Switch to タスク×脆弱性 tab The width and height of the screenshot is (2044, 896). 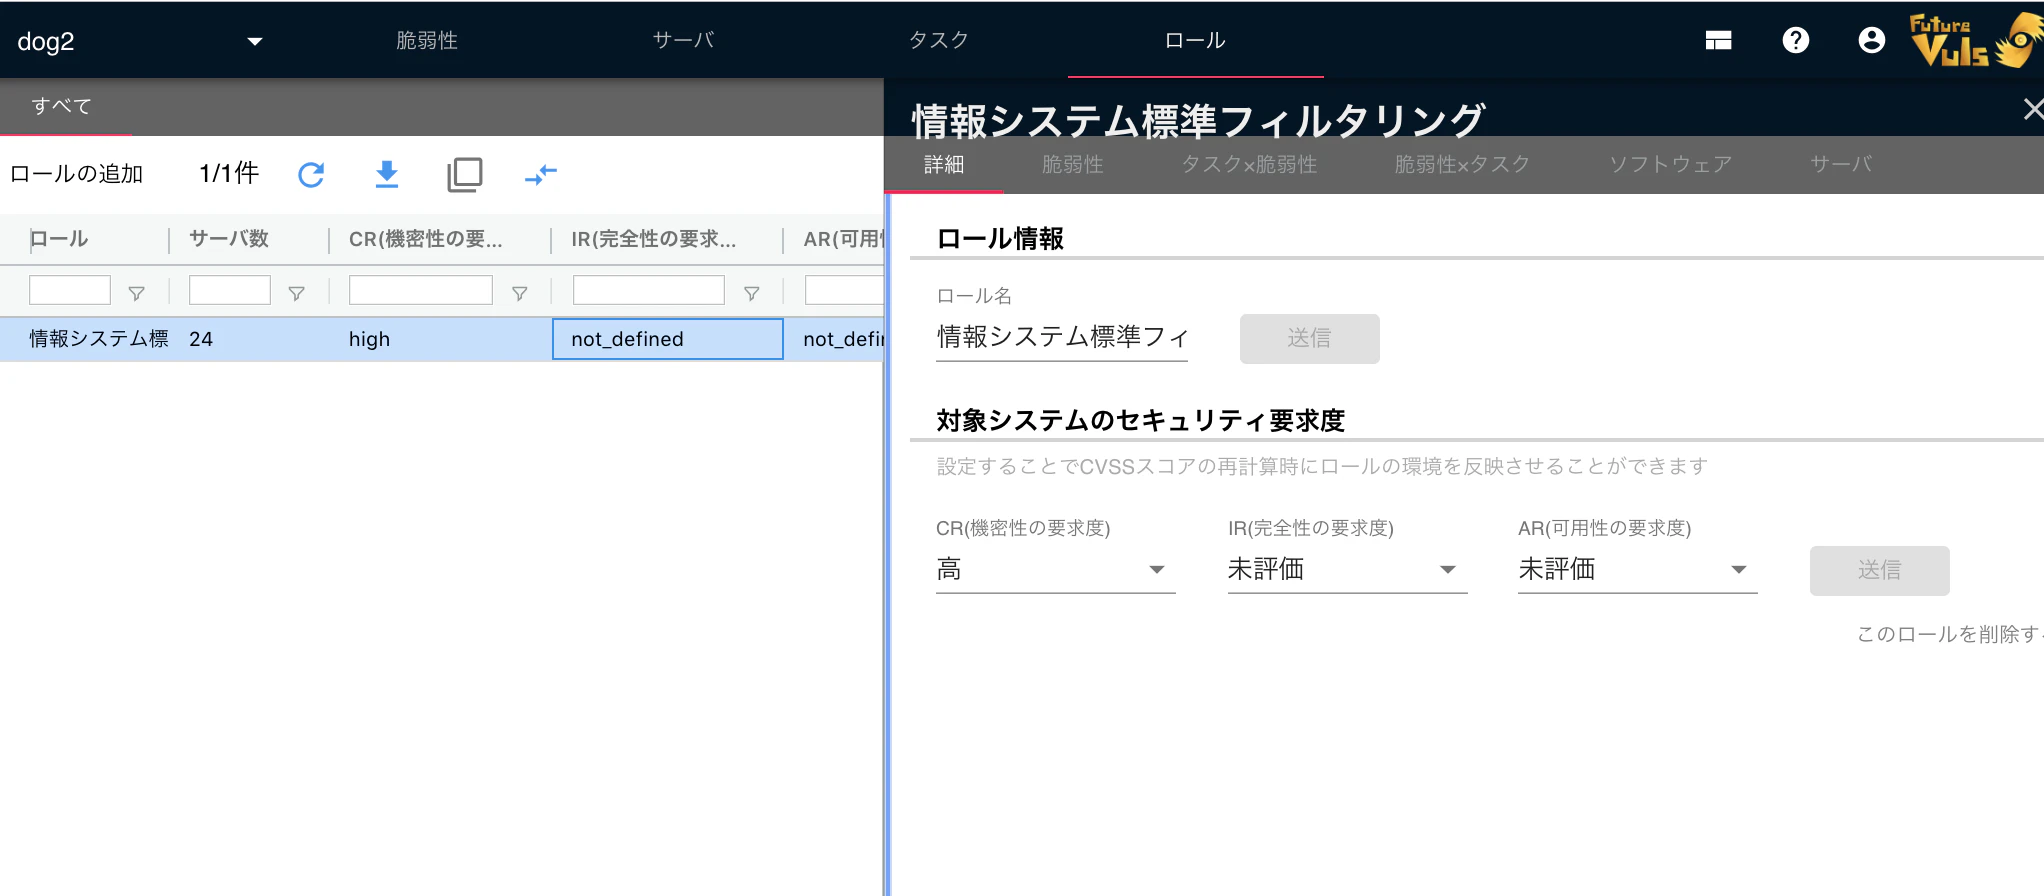(x=1250, y=164)
